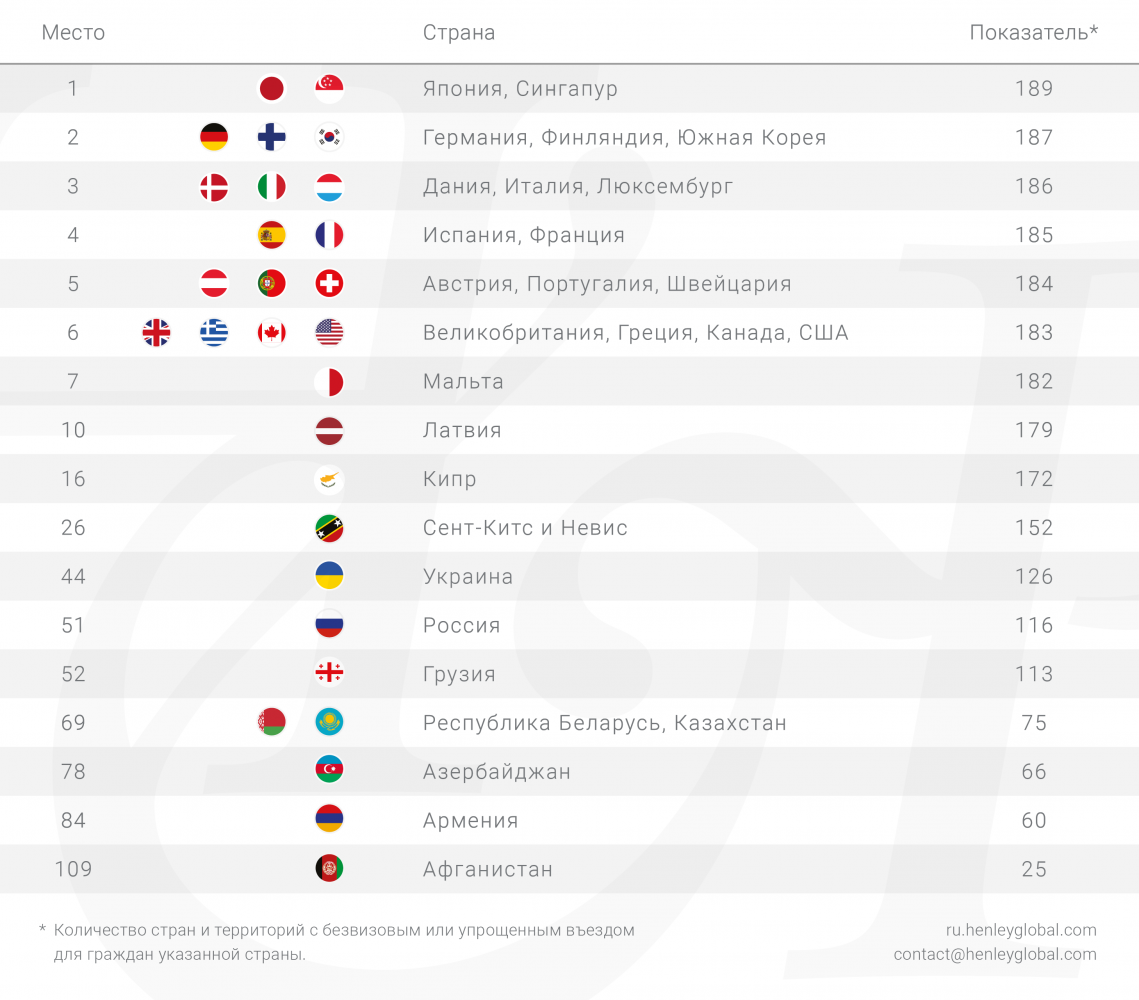Open the ru.henleyglobal.com link

(x=1021, y=930)
